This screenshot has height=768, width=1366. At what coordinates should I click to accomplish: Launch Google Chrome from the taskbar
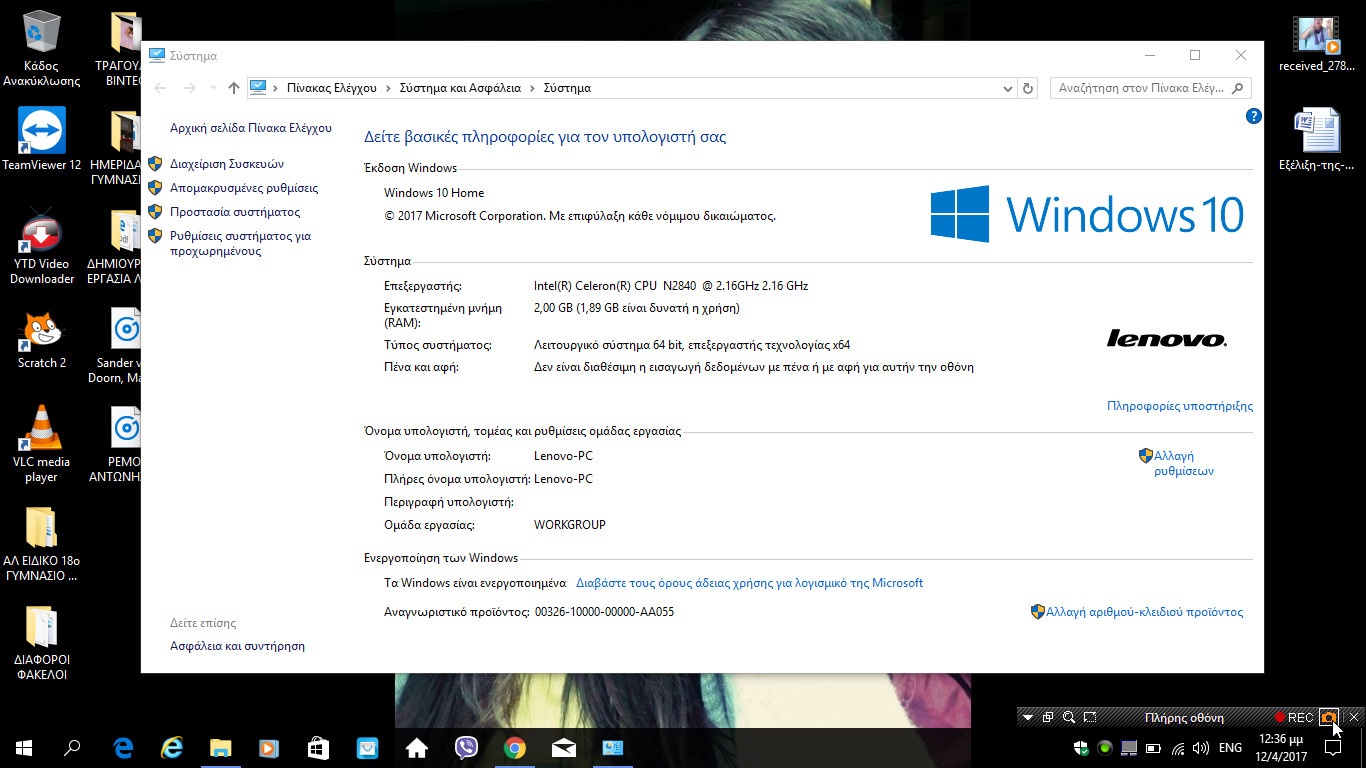515,747
